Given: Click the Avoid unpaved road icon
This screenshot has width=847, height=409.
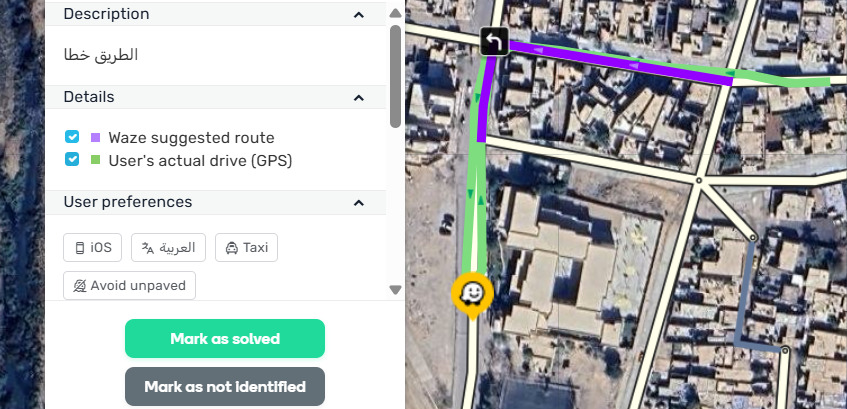Looking at the screenshot, I should (79, 285).
